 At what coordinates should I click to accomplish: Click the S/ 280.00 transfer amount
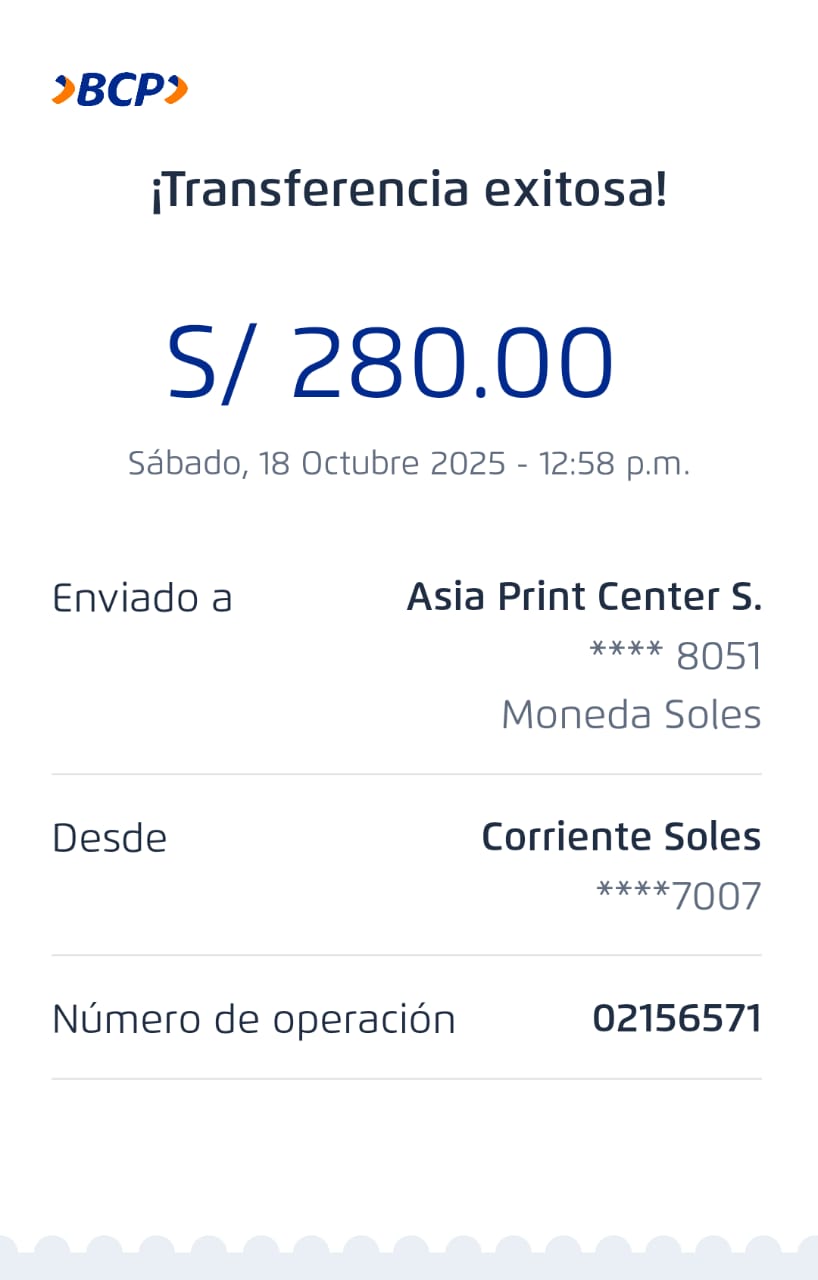[390, 364]
